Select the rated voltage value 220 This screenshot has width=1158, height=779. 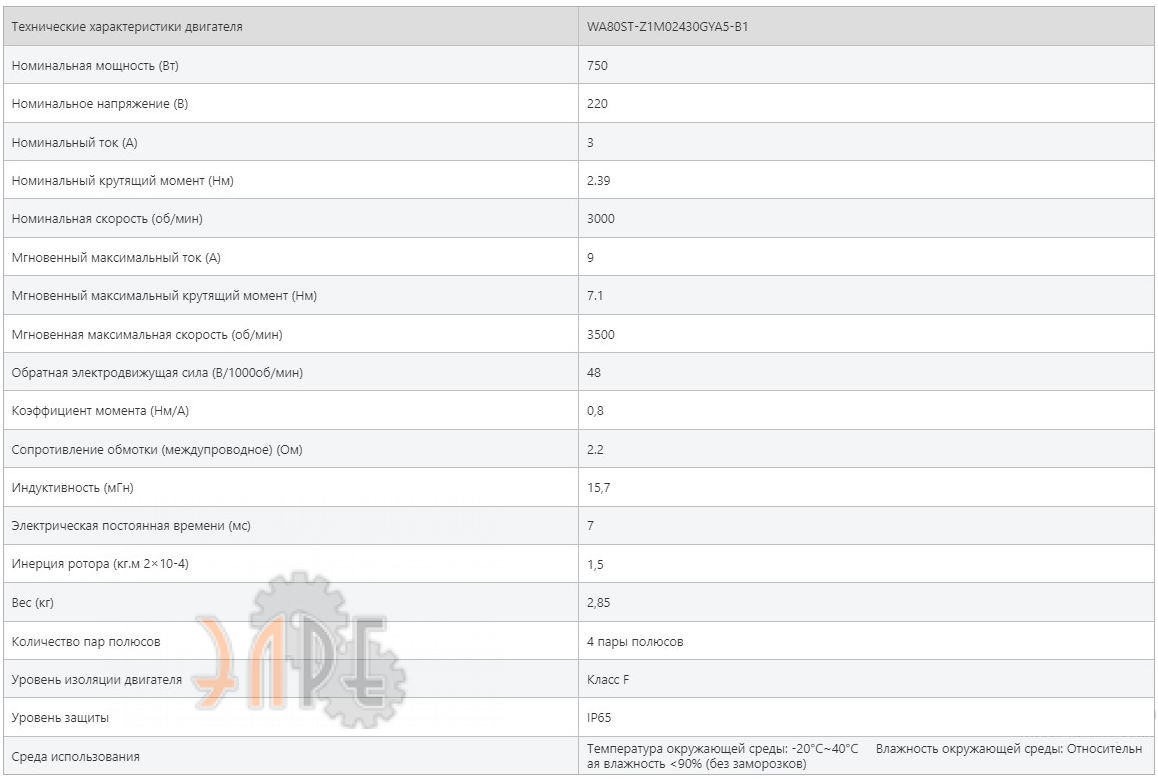(597, 104)
